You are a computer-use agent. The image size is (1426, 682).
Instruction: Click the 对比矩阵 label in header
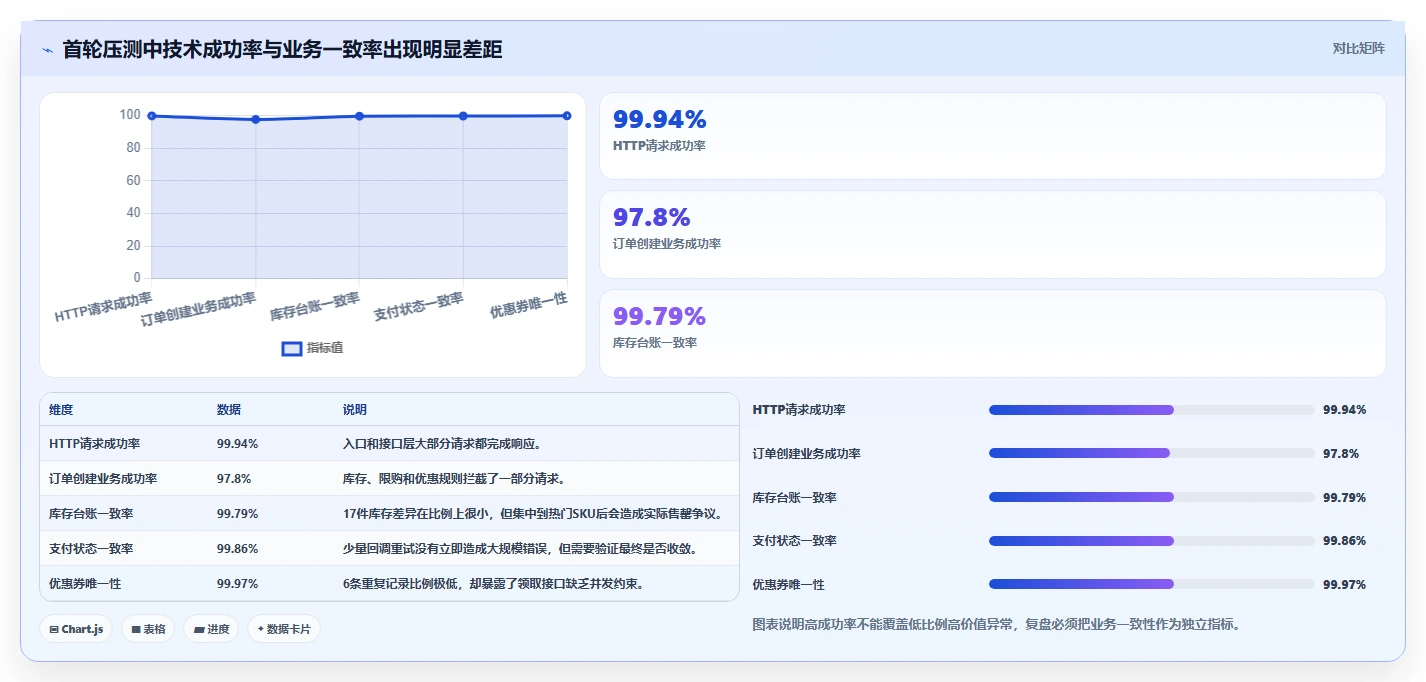(x=1358, y=48)
